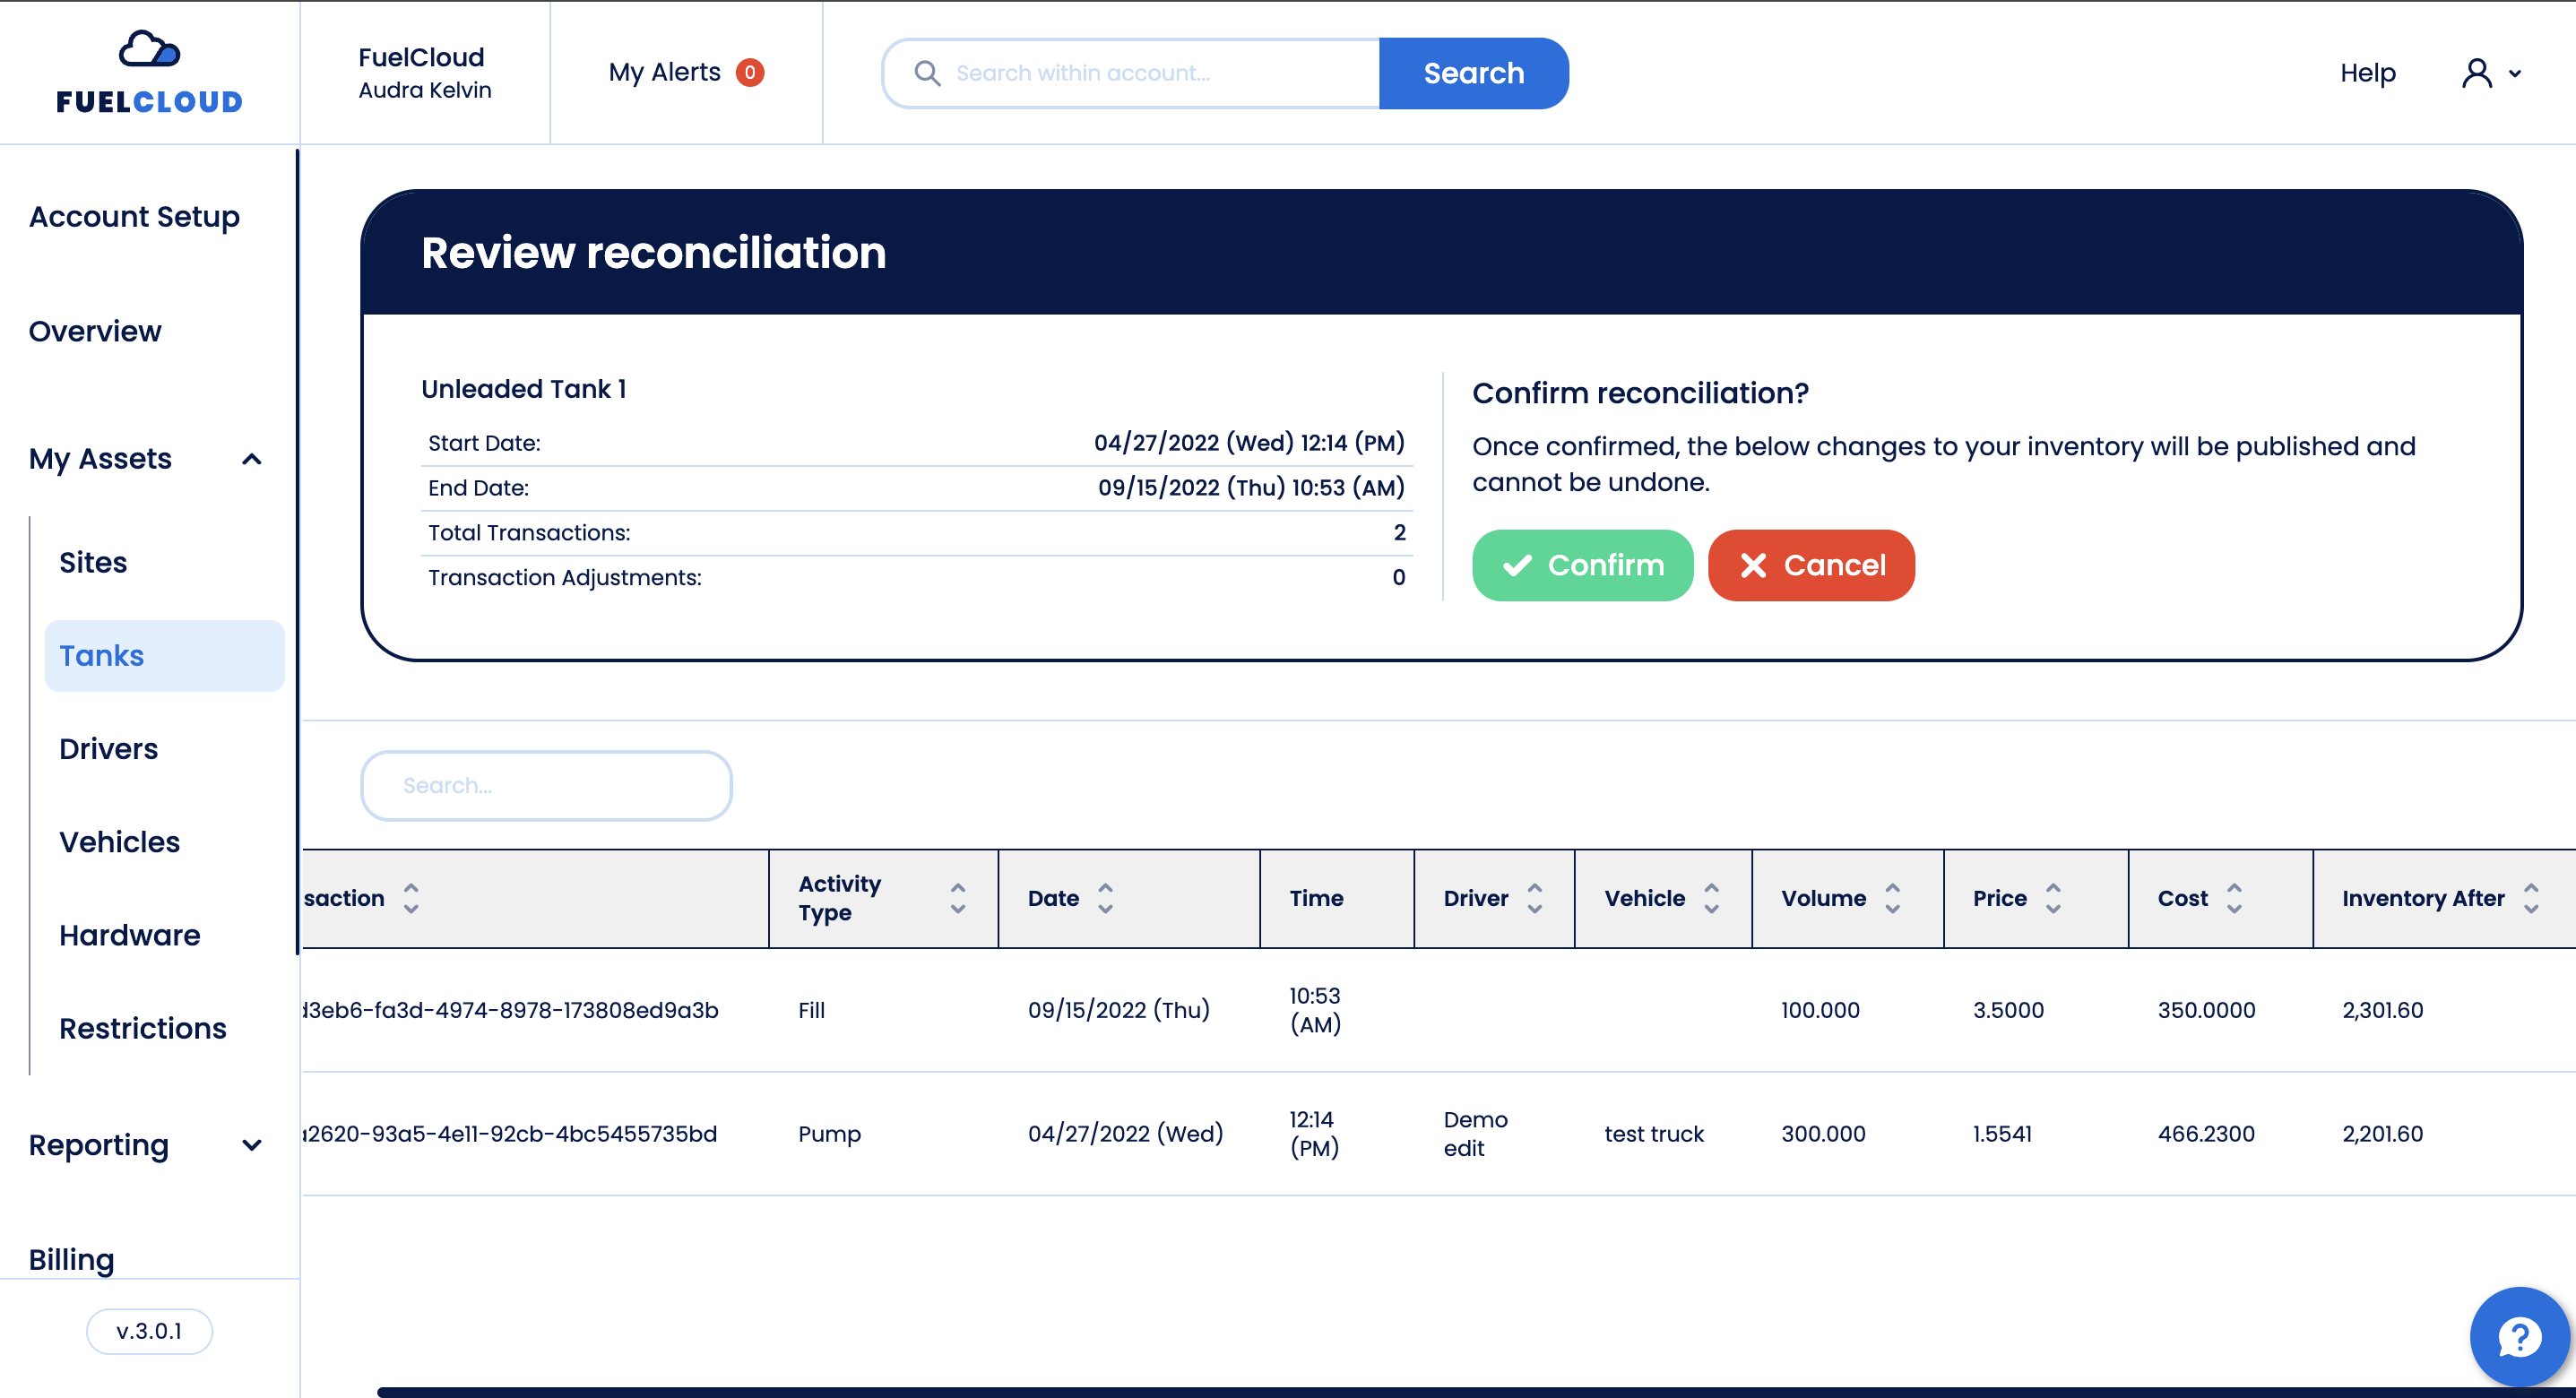Image resolution: width=2576 pixels, height=1398 pixels.
Task: Collapse the My Assets section chevron
Action: (252, 459)
